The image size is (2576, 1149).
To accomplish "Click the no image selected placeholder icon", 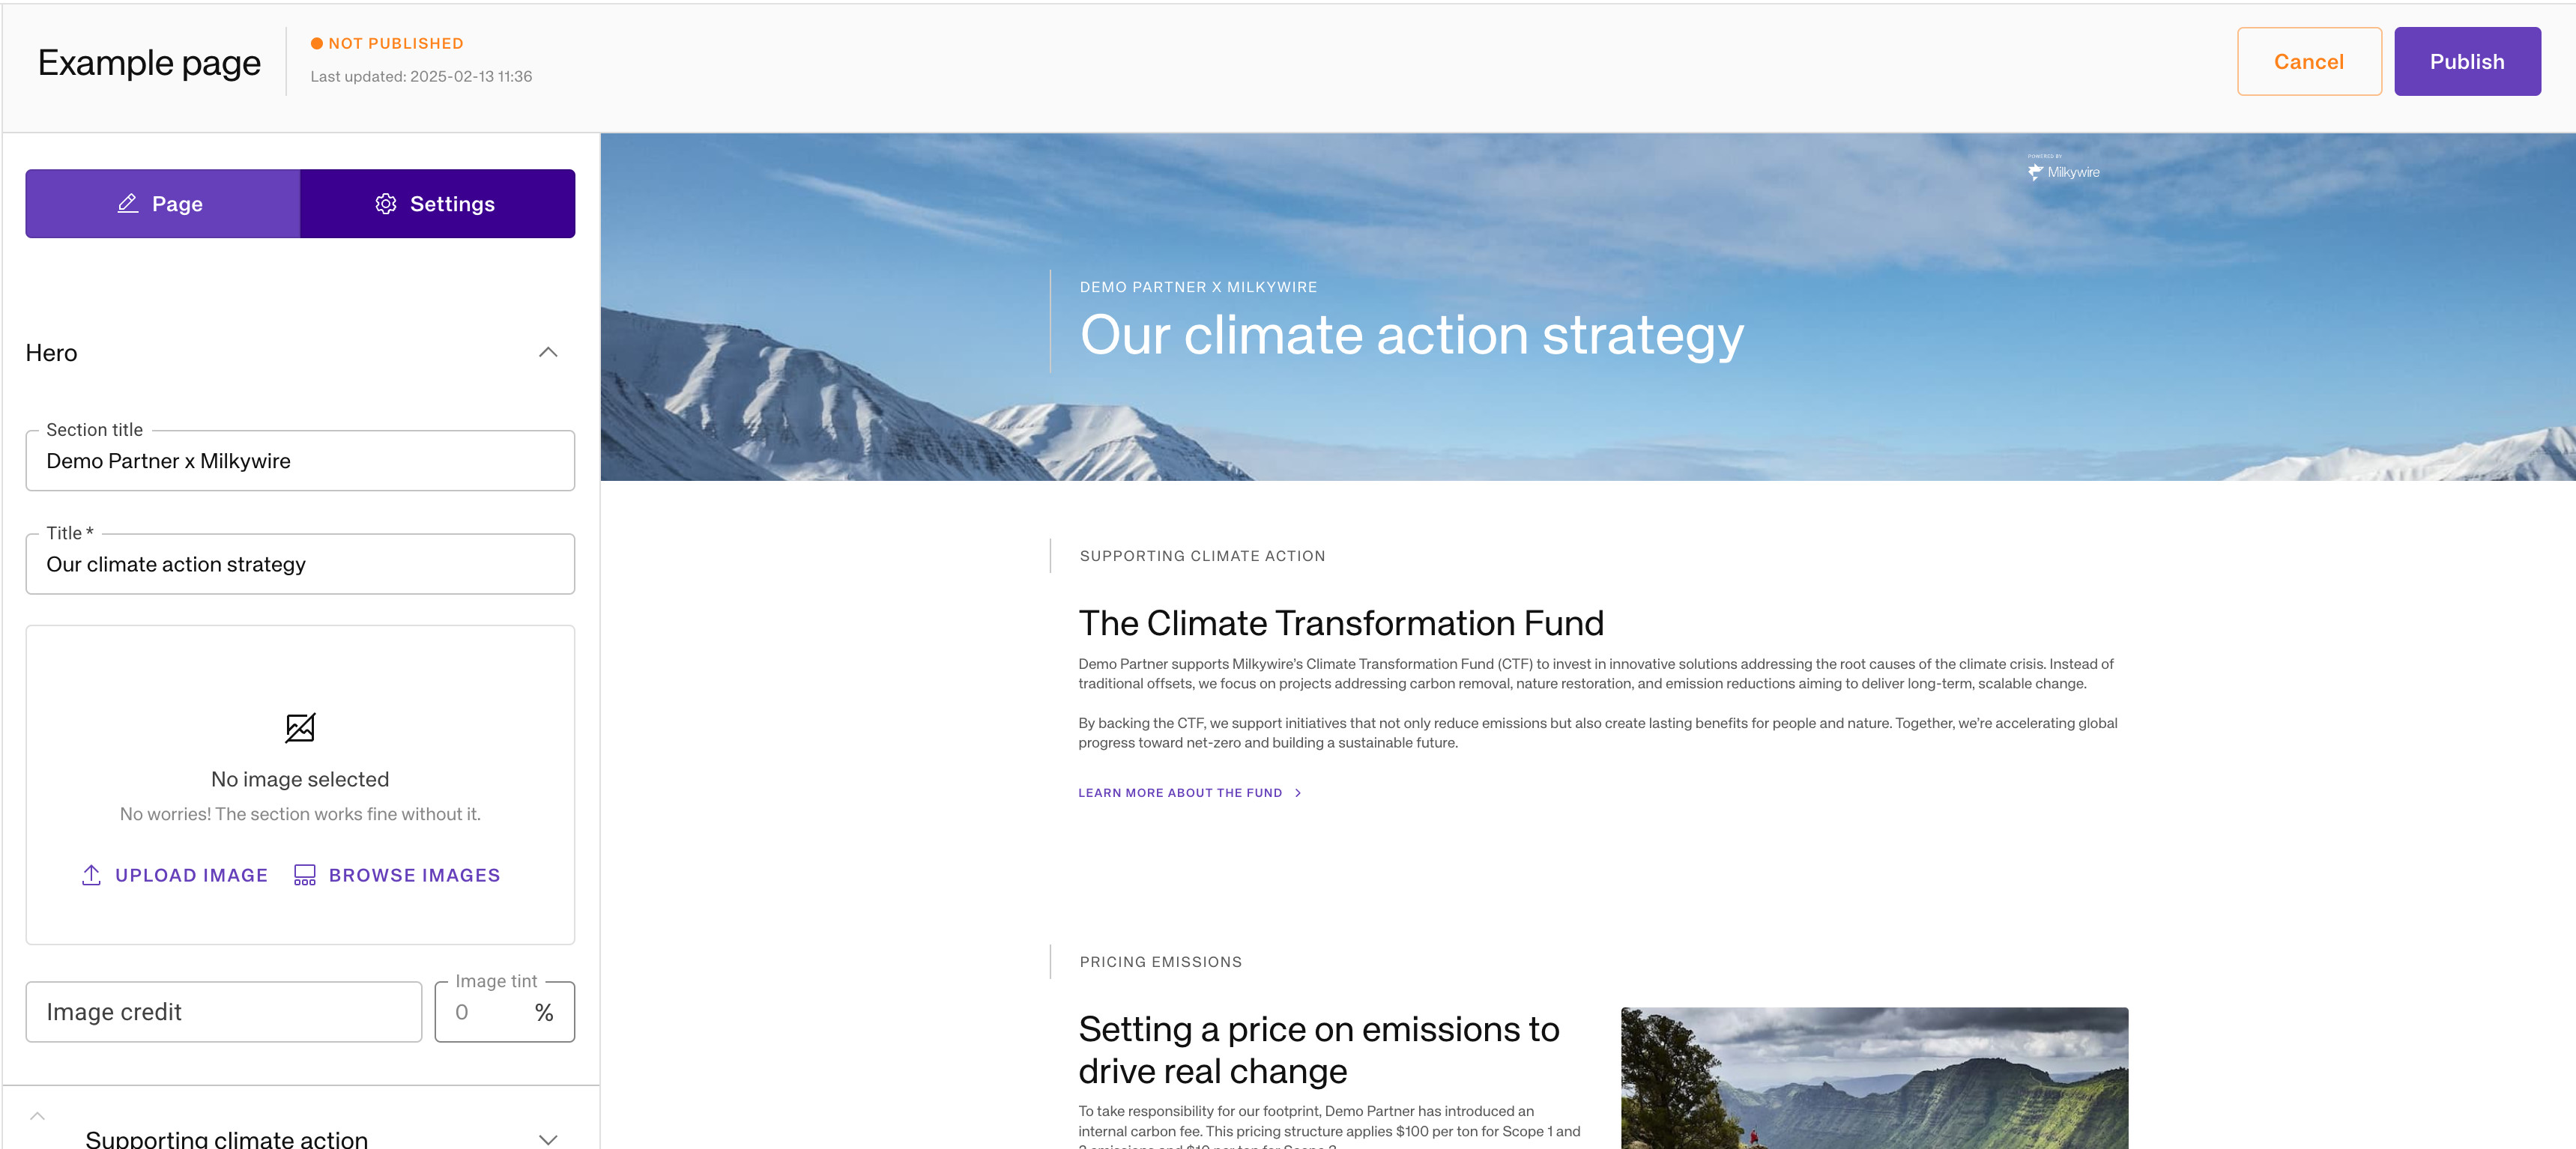I will coord(300,727).
